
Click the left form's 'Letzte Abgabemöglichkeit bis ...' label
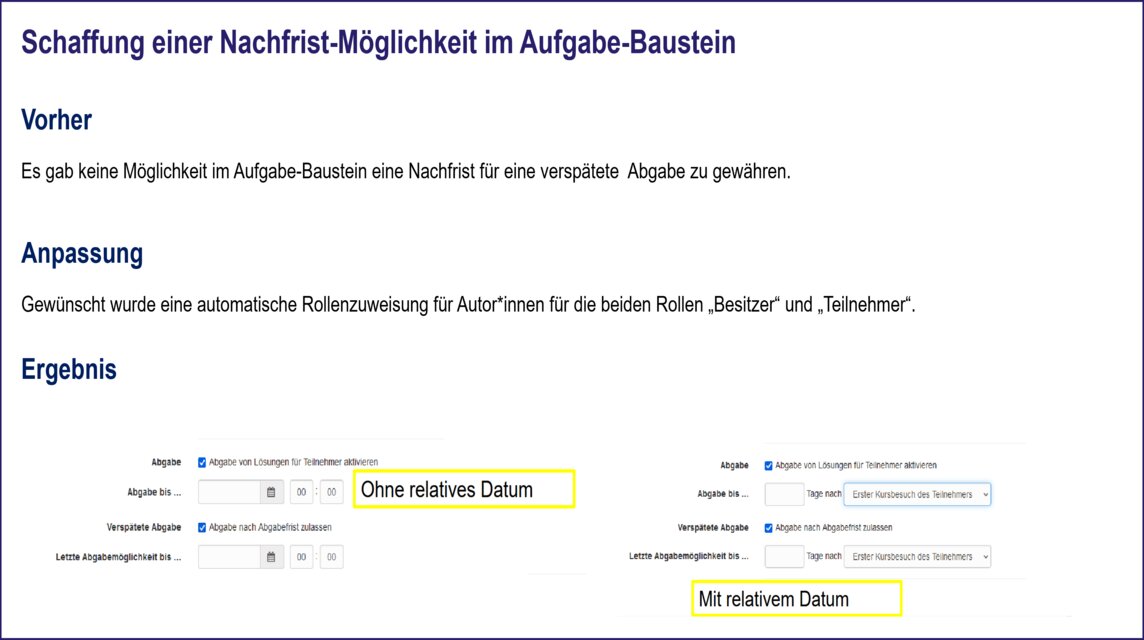tap(118, 558)
